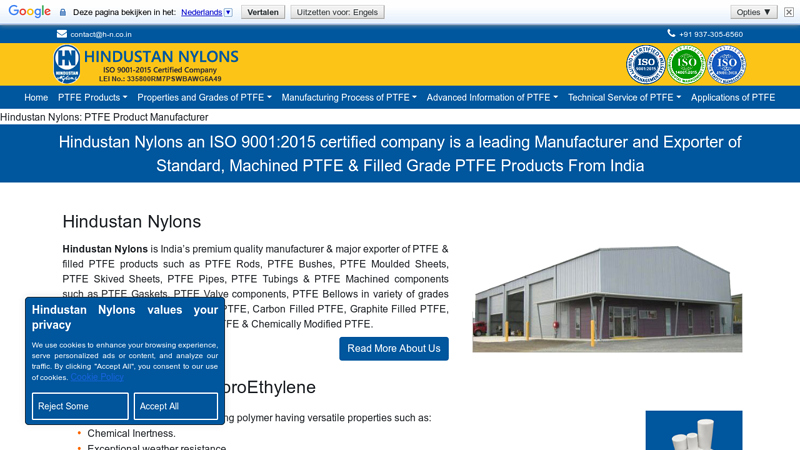Expand Technical Service of PTFE menu

coord(624,97)
